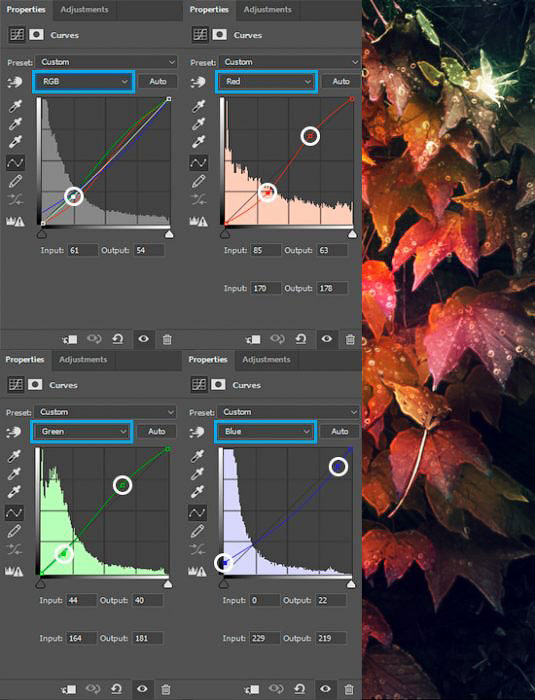Open the Green channel dropdown
Viewport: 535px width, 700px height.
[82, 432]
